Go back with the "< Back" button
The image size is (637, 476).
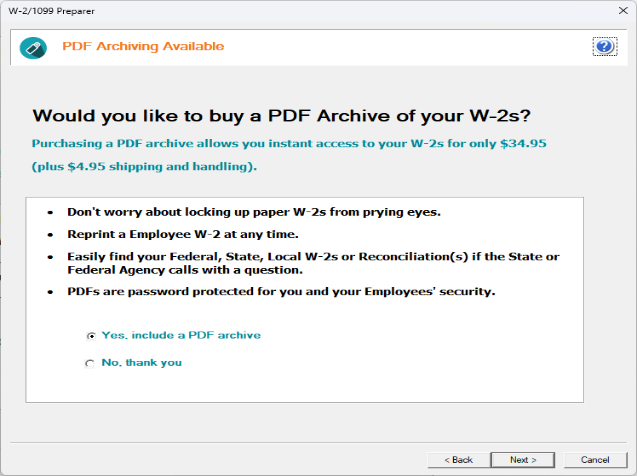(x=457, y=459)
